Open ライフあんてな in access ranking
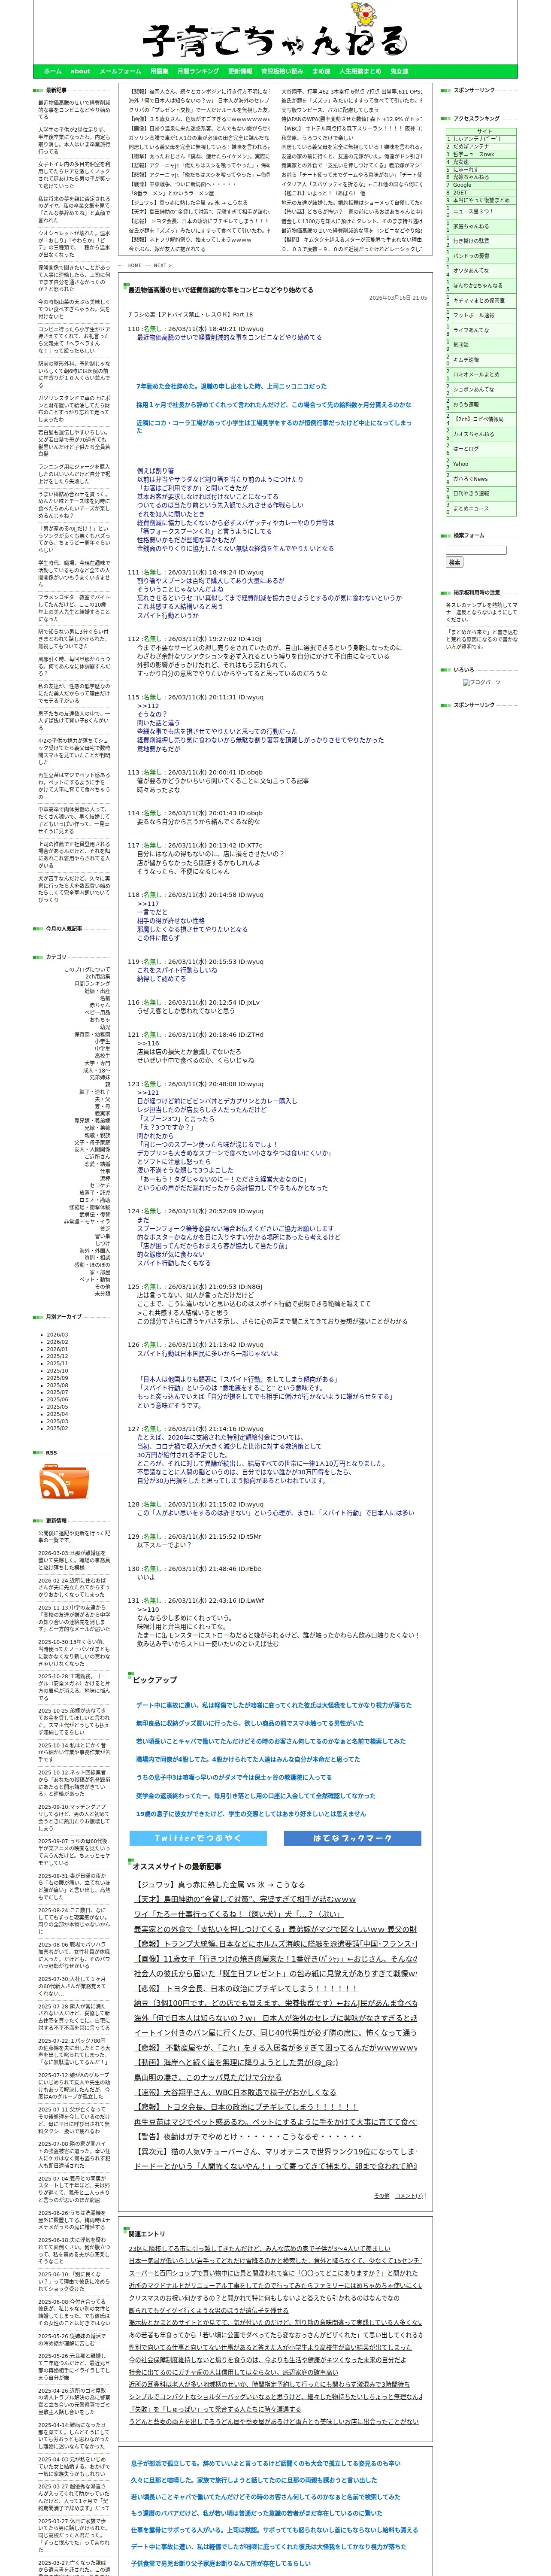 tap(471, 330)
